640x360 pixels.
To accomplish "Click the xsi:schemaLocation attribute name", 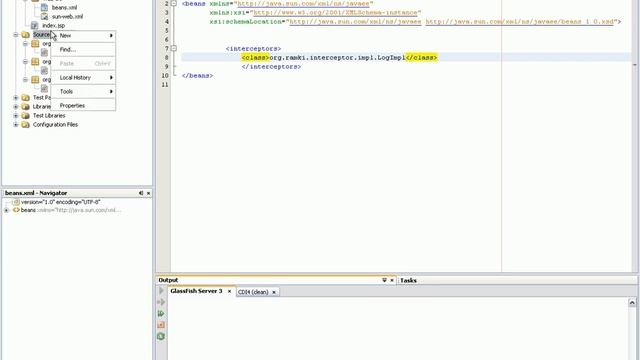I will point(246,22).
